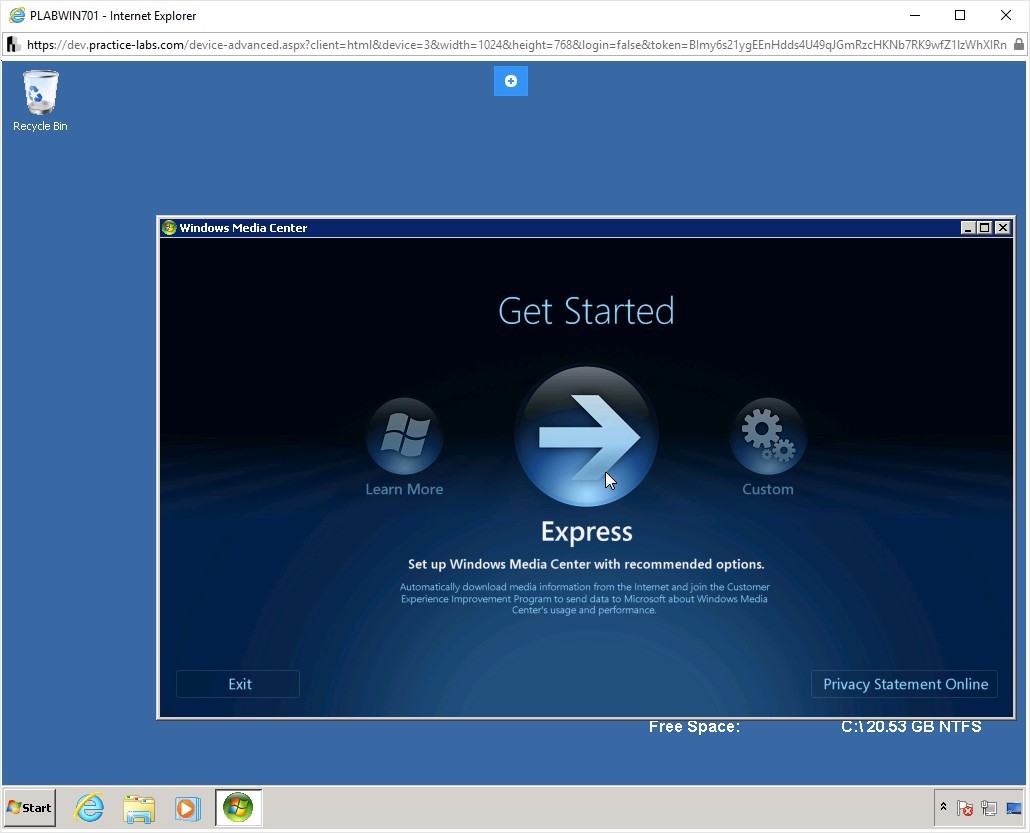
Task: Open Privacy Statement Online
Action: point(905,684)
